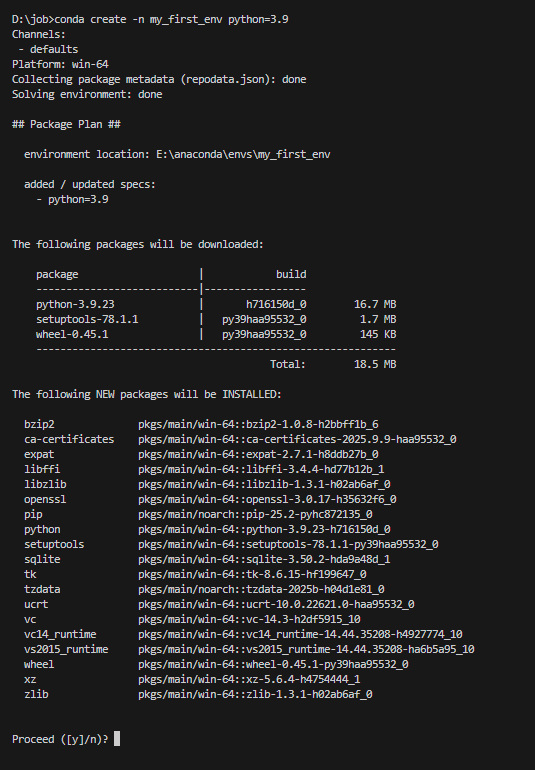The image size is (535, 770).
Task: Click the 'libzlib' package name
Action: (x=45, y=484)
